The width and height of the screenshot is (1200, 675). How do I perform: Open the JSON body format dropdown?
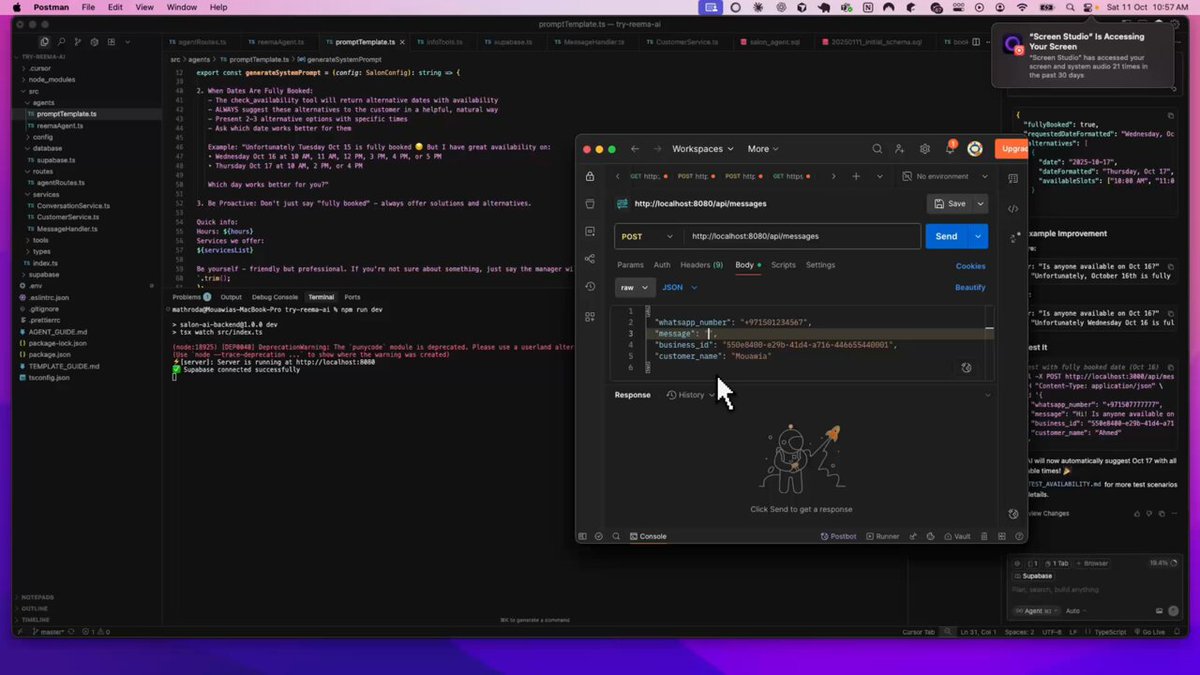(x=679, y=287)
